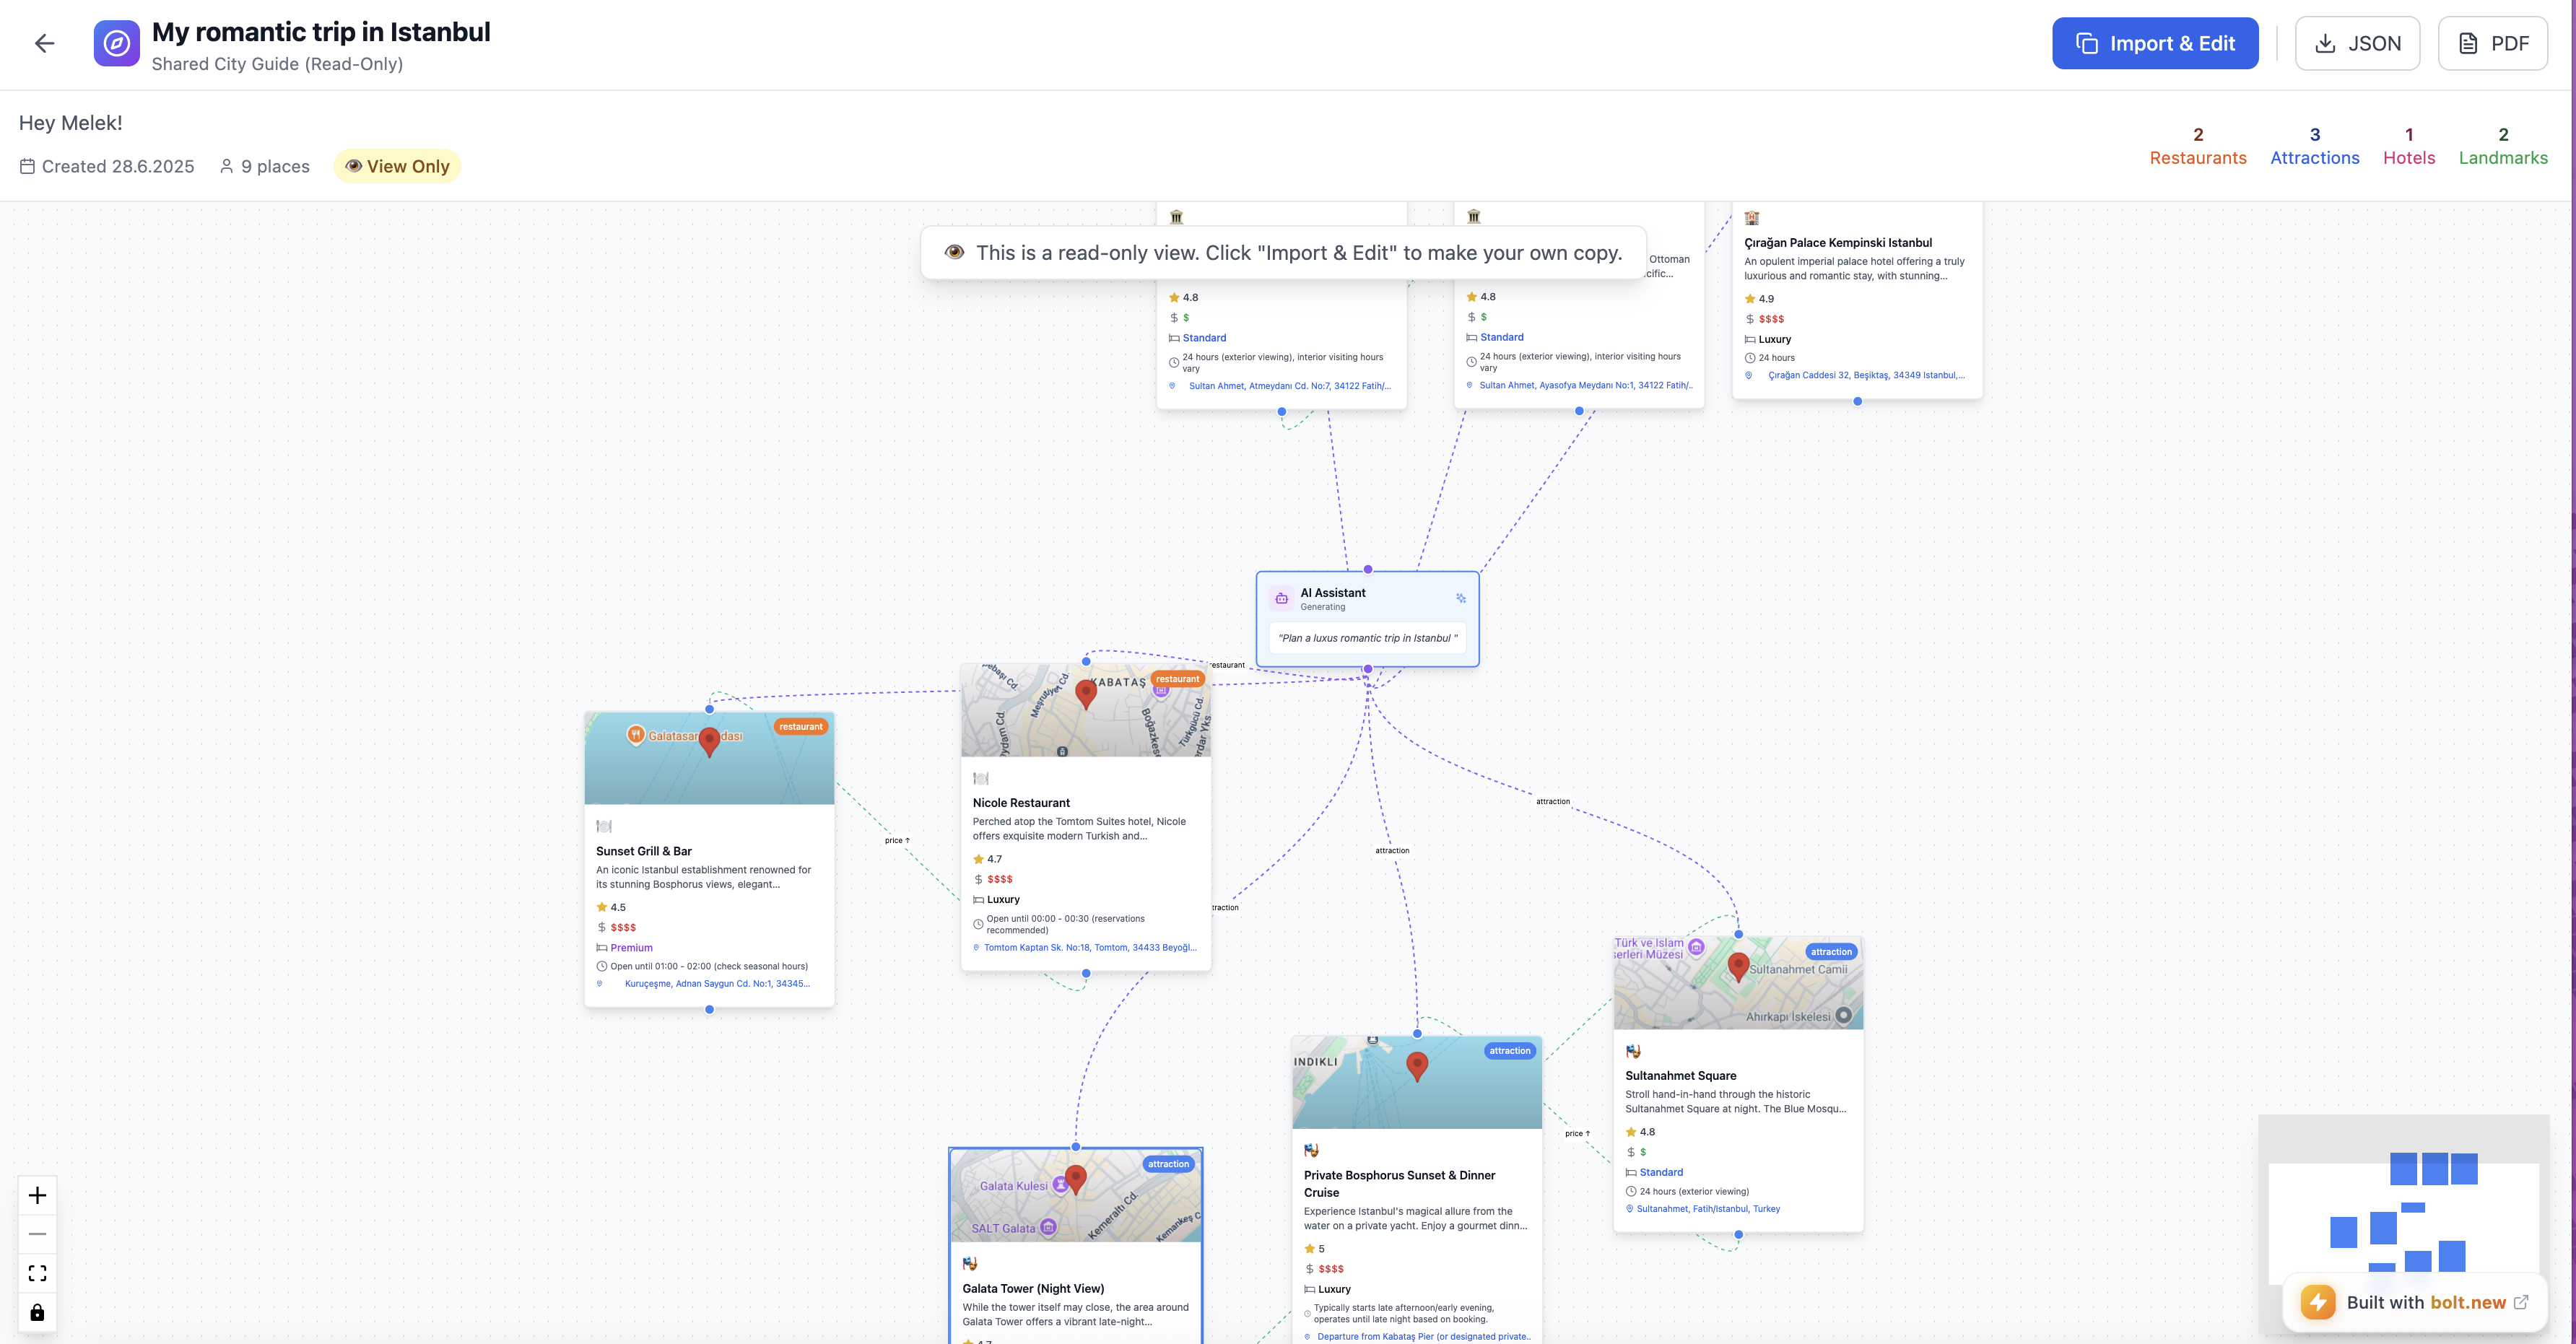Image resolution: width=2576 pixels, height=1344 pixels.
Task: Click the compass app logo icon
Action: [116, 43]
